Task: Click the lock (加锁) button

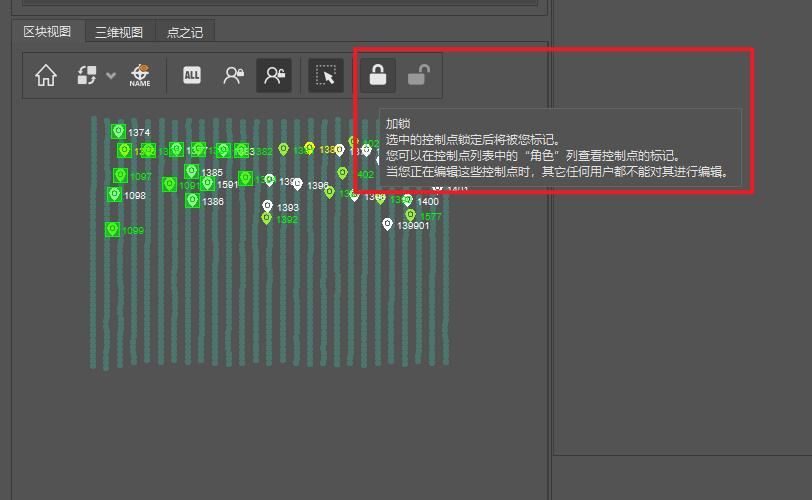Action: pyautogui.click(x=378, y=76)
